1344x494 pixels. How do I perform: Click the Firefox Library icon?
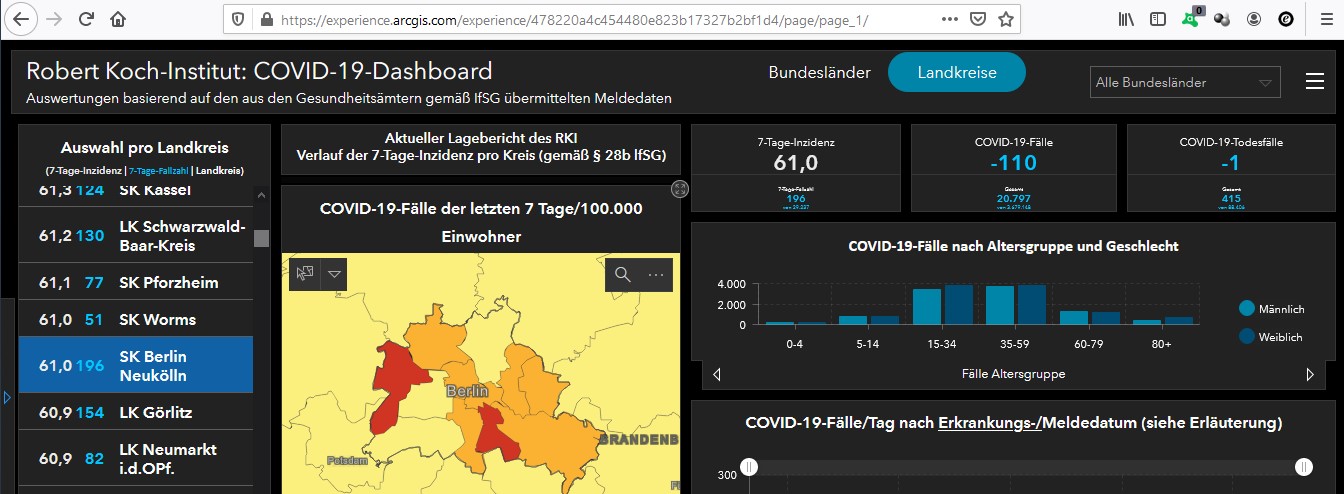(1126, 19)
